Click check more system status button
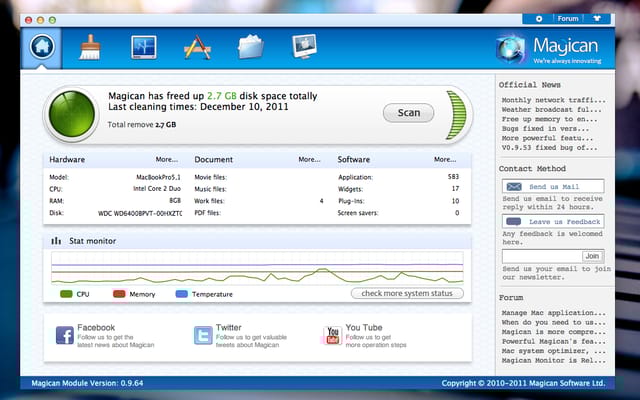The height and width of the screenshot is (400, 640). pyautogui.click(x=407, y=293)
